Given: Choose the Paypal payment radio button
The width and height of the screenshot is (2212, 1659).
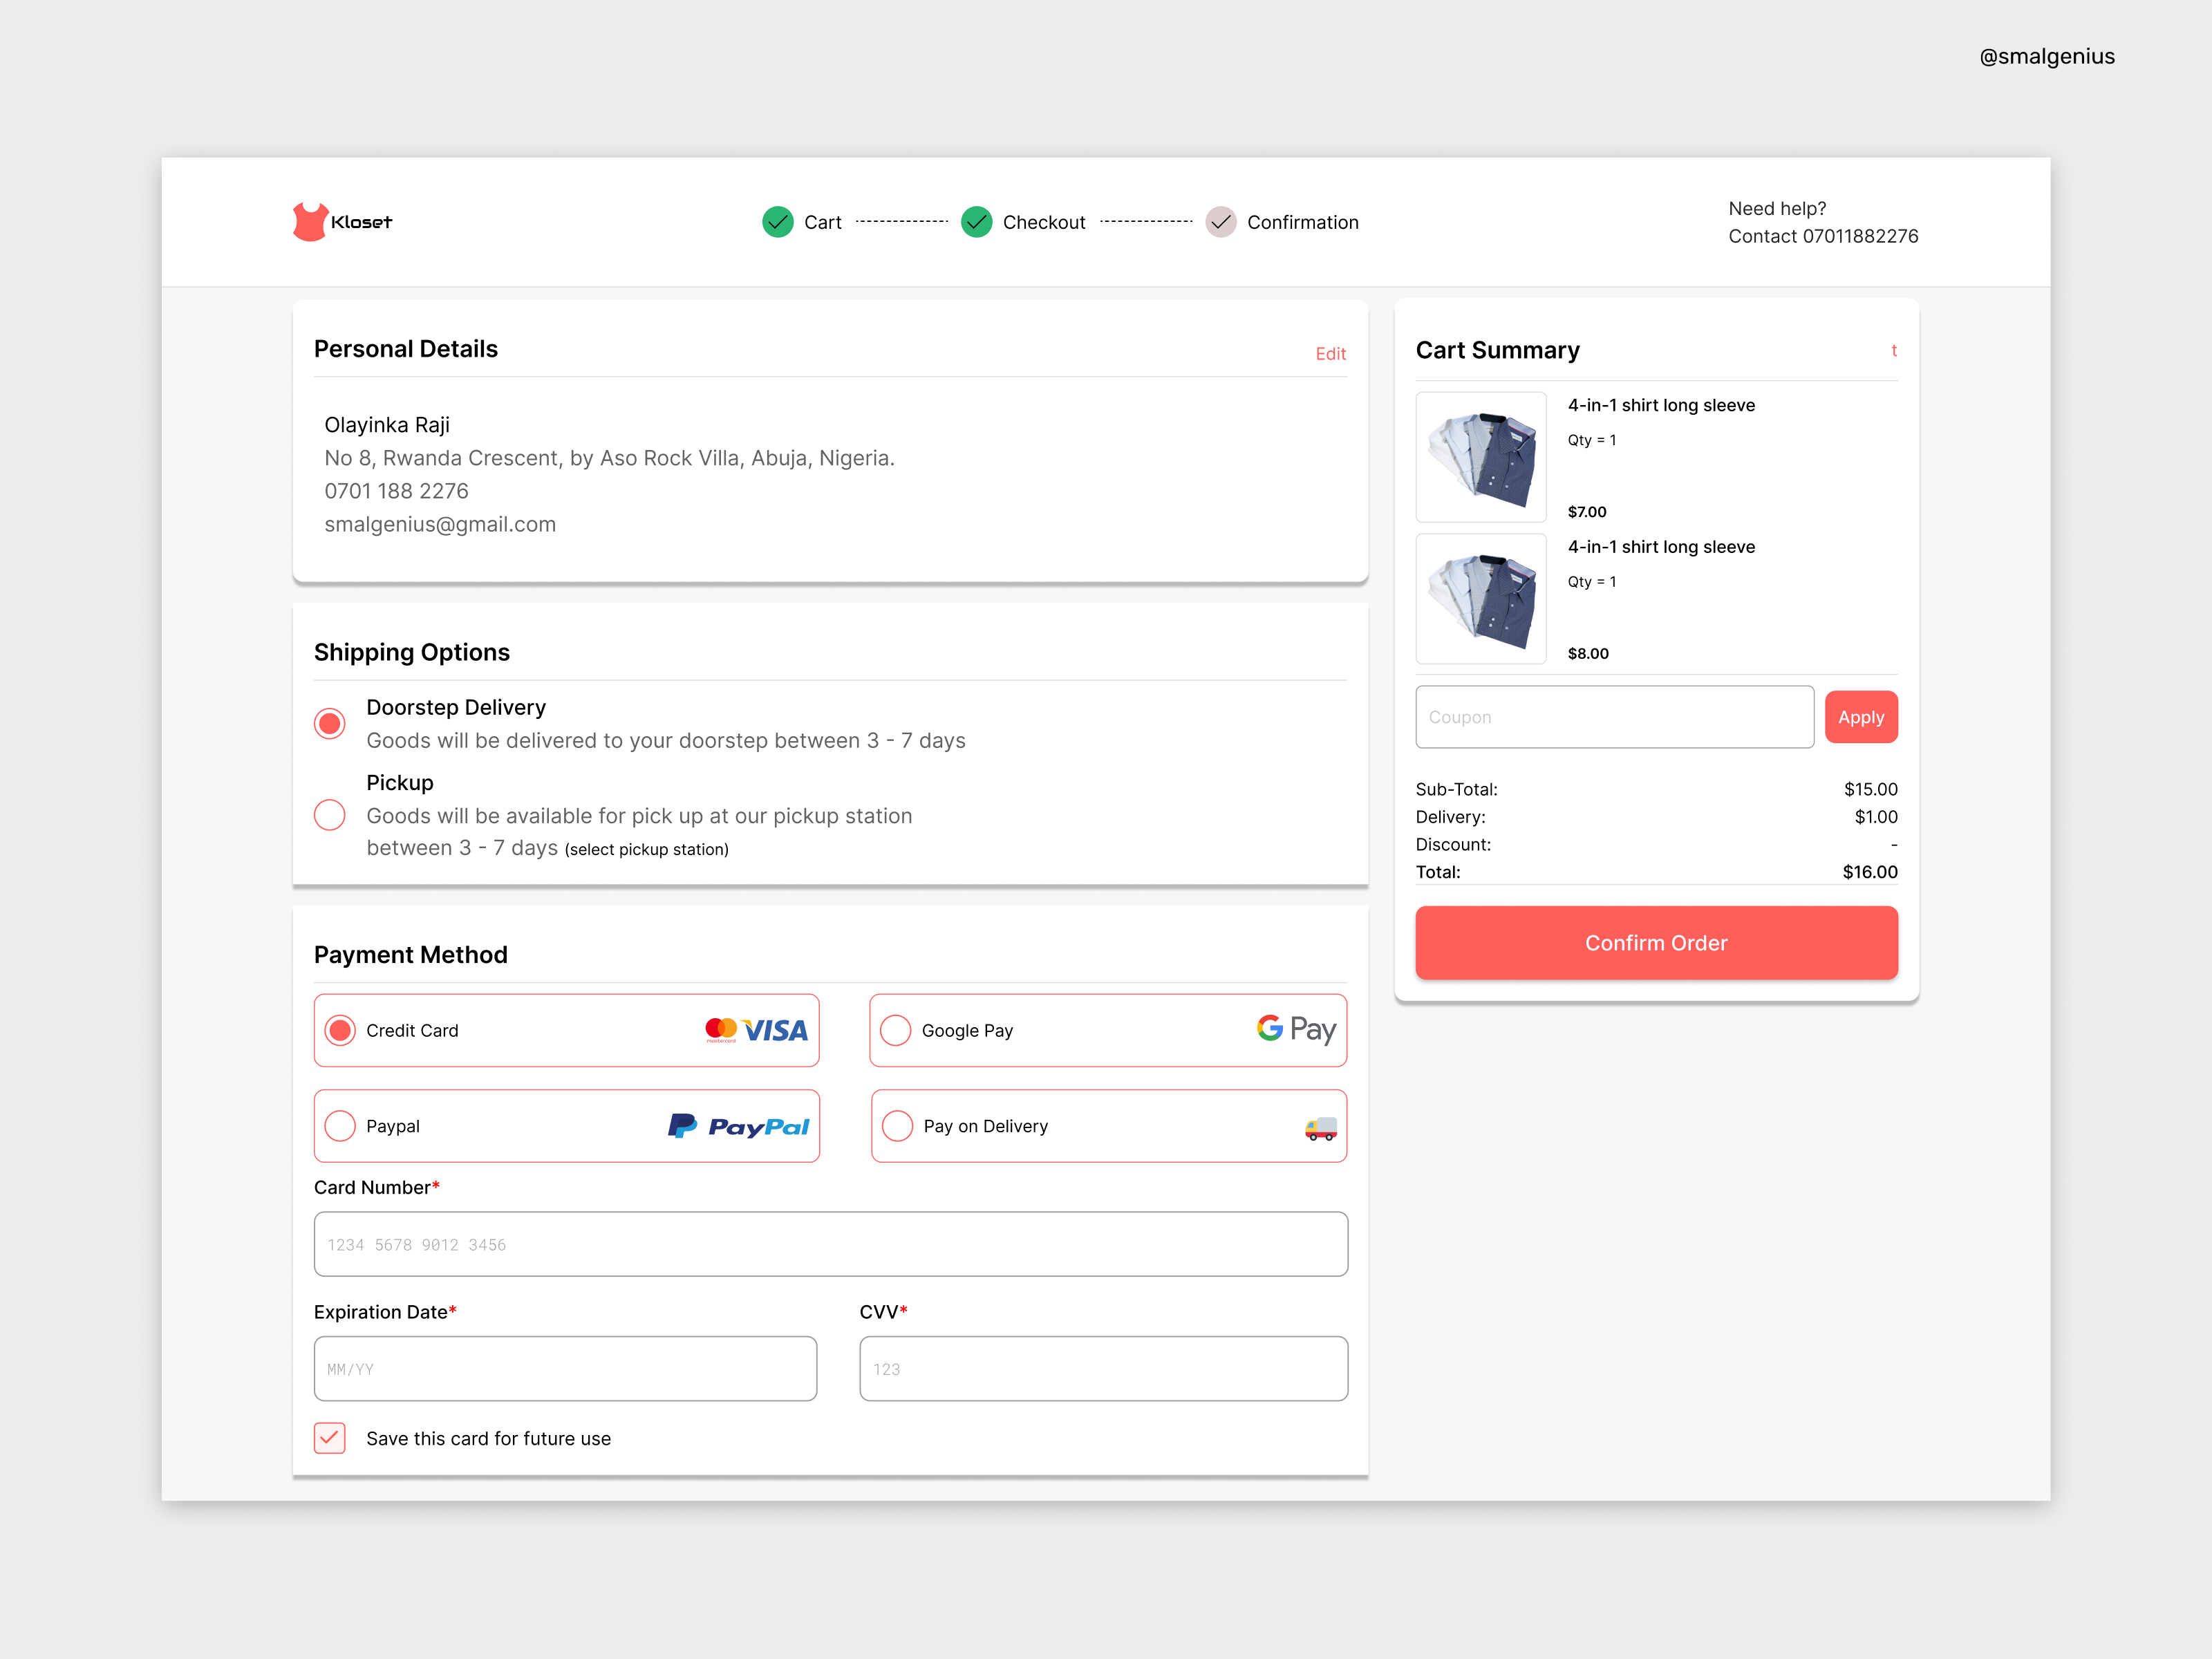Looking at the screenshot, I should (x=340, y=1126).
